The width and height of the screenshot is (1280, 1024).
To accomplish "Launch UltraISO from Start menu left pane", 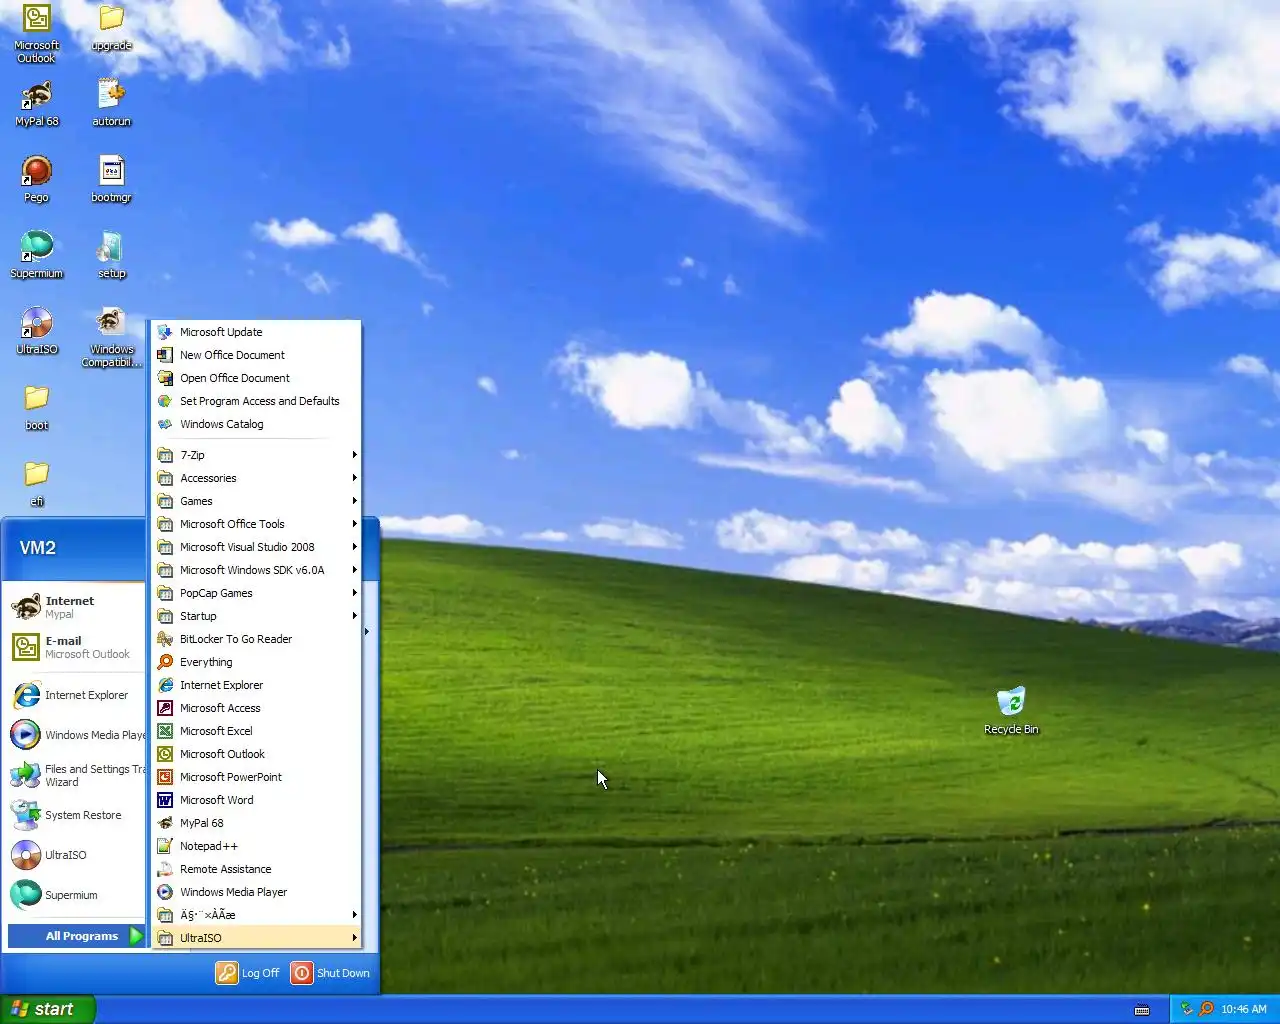I will (x=75, y=855).
